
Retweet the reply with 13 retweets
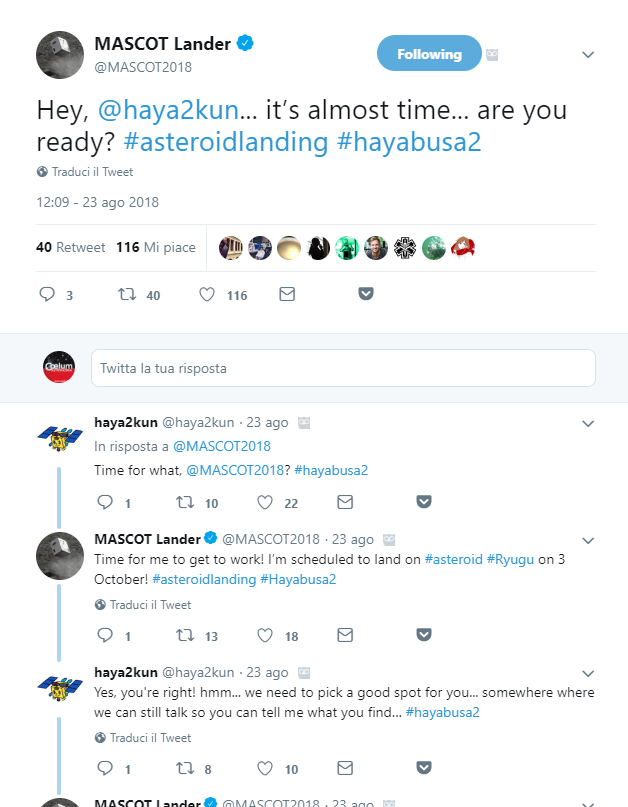184,635
